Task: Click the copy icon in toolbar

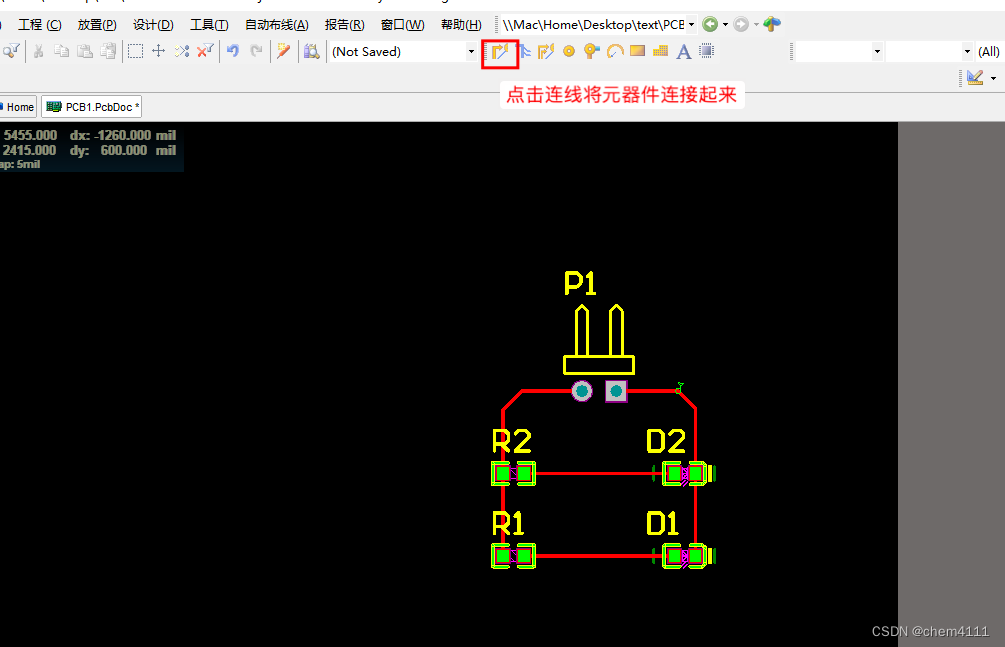Action: 62,51
